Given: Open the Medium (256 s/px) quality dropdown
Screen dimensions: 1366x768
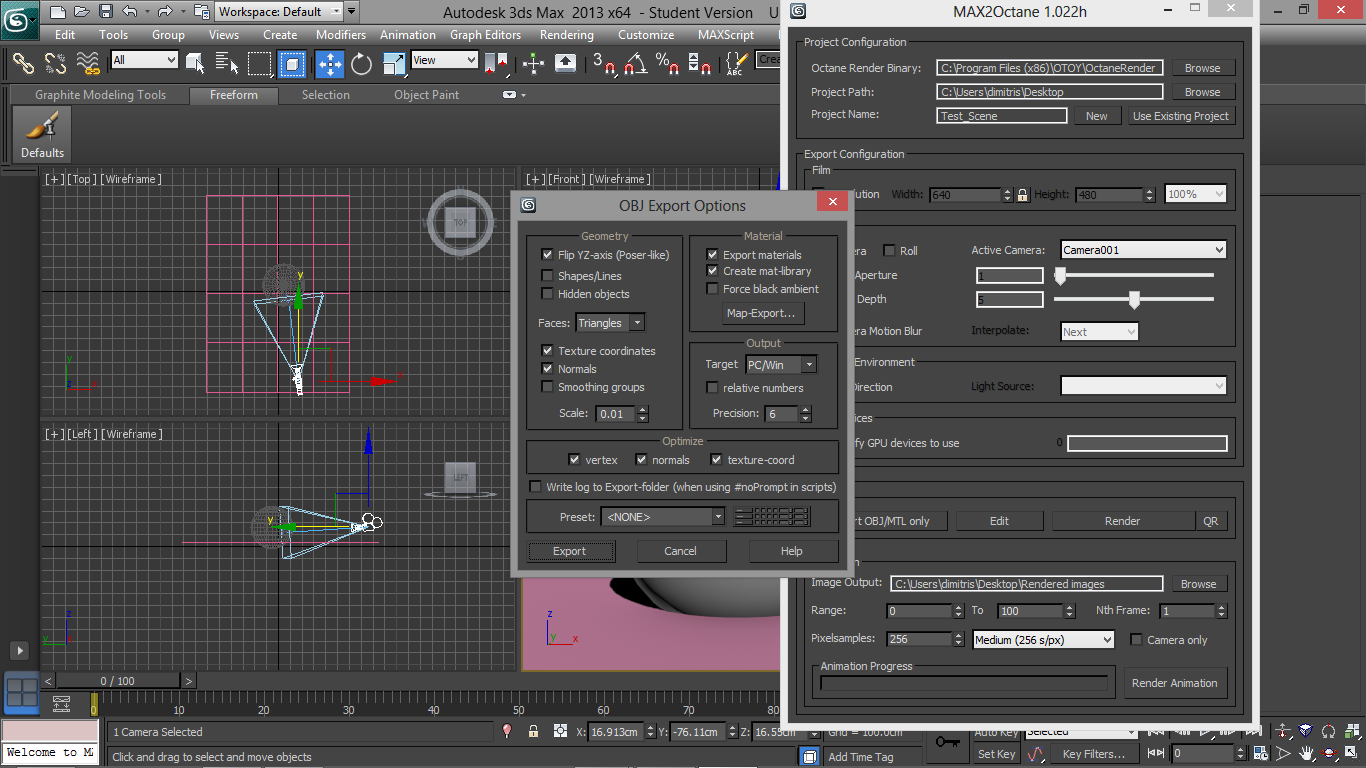Looking at the screenshot, I should (x=1044, y=640).
